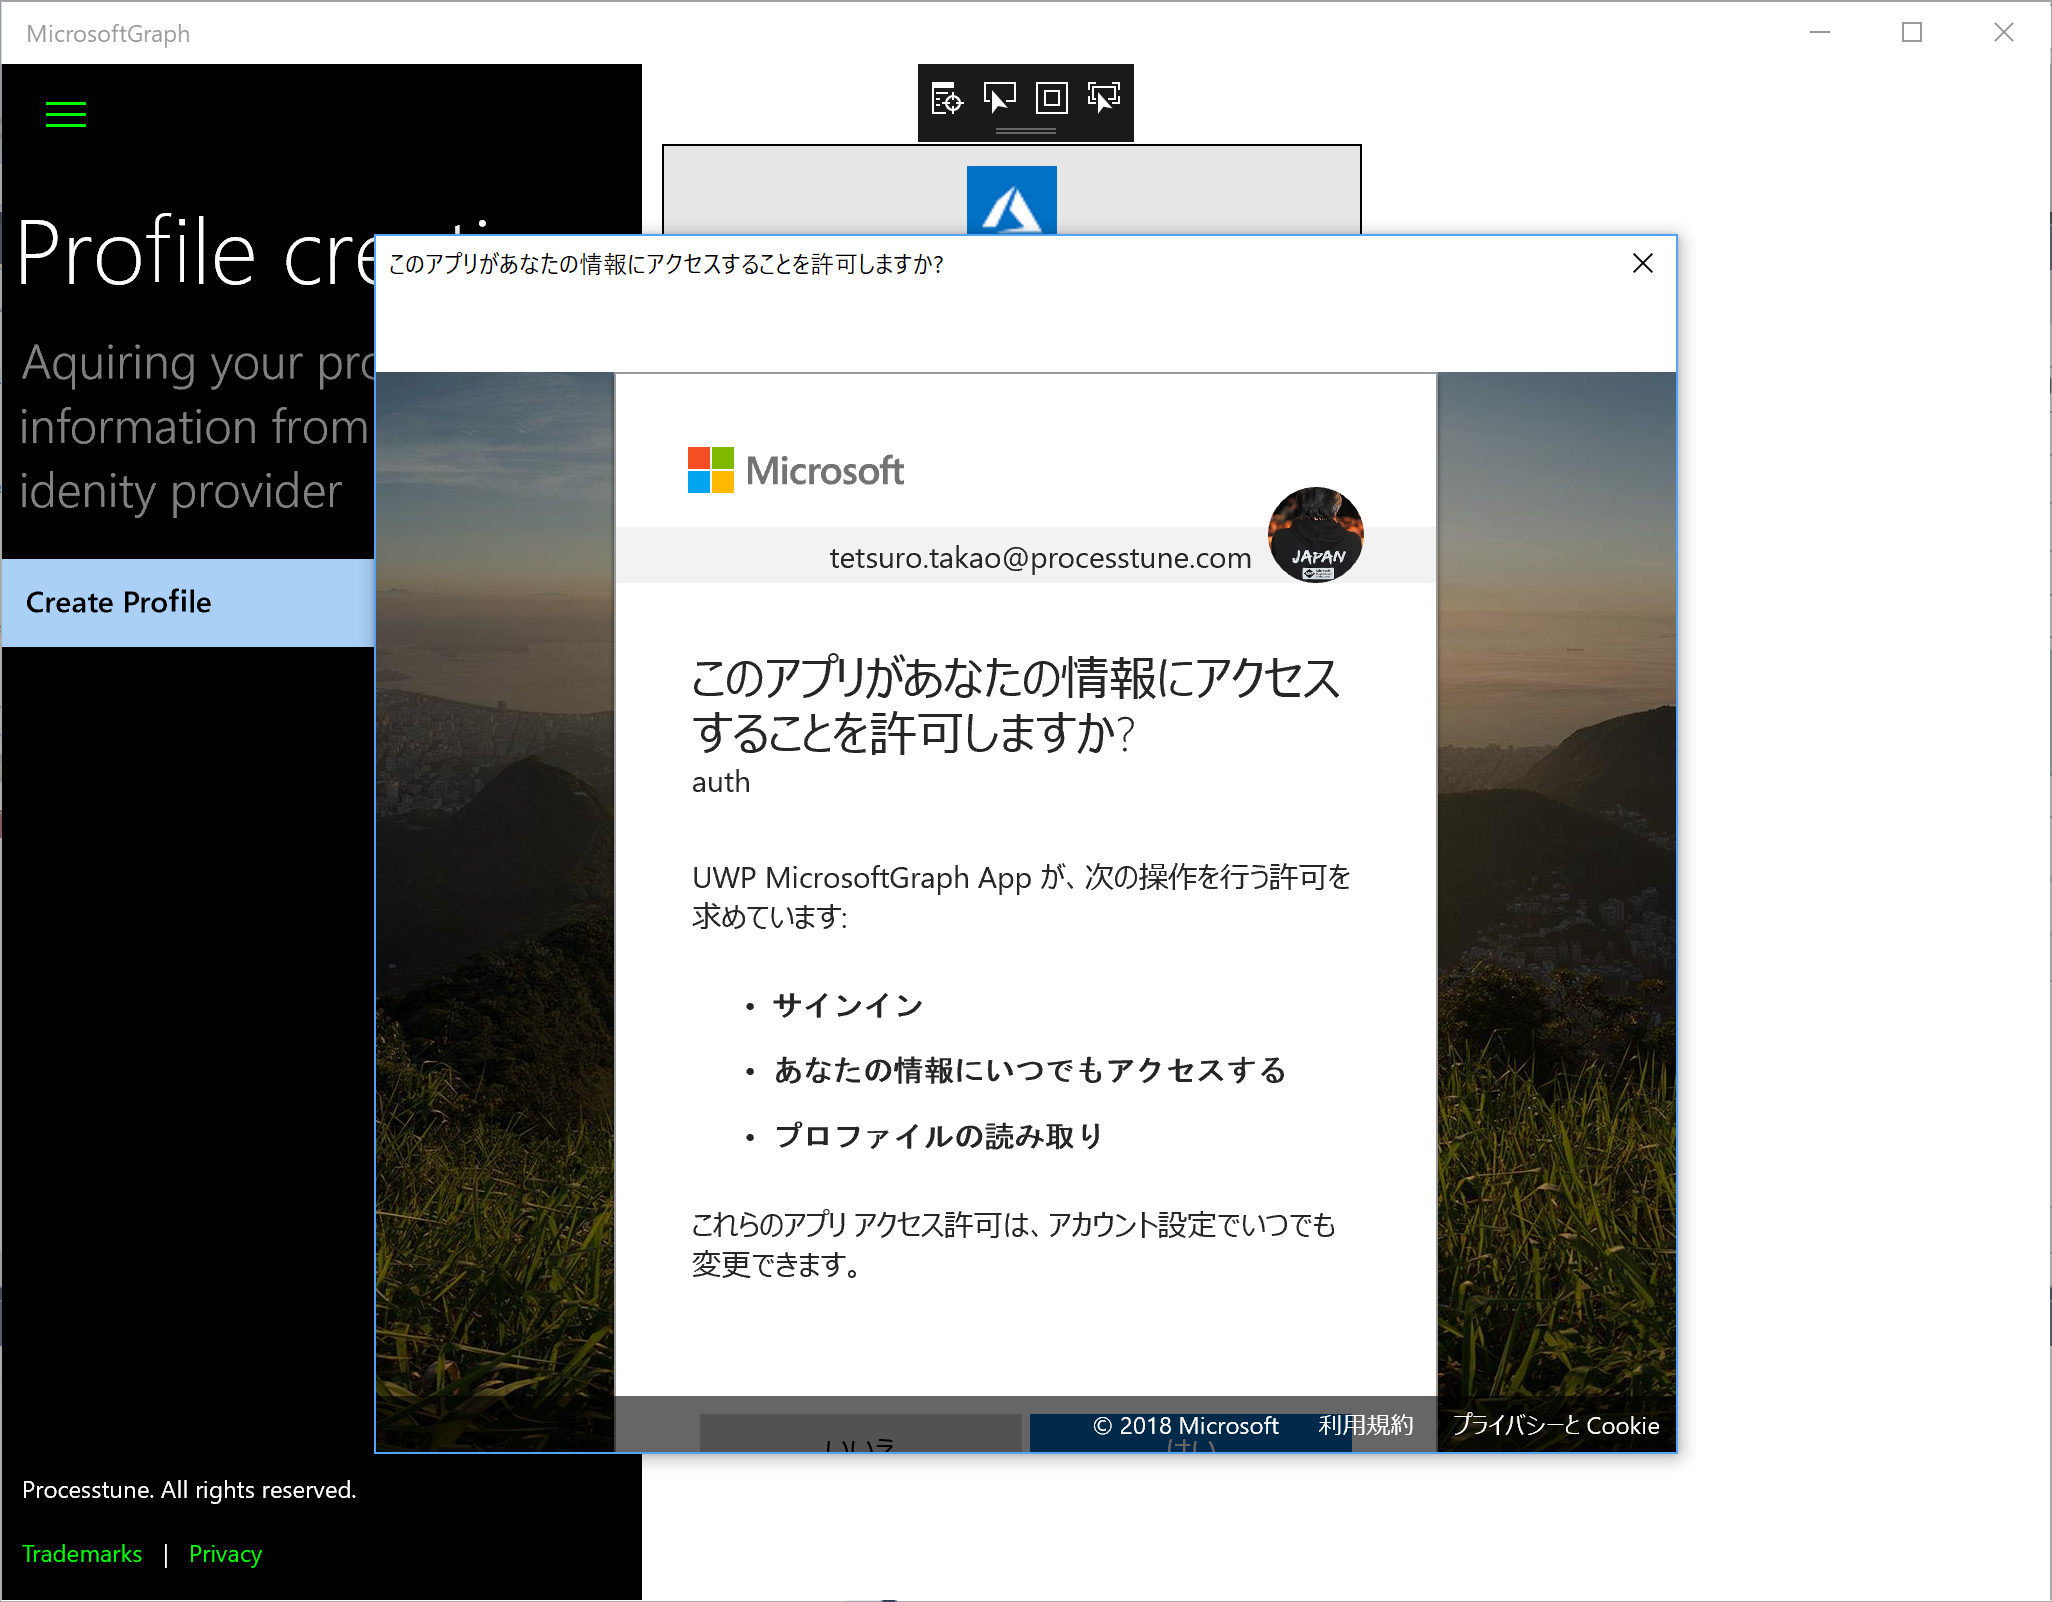Click the サインイン permission item

[848, 1005]
